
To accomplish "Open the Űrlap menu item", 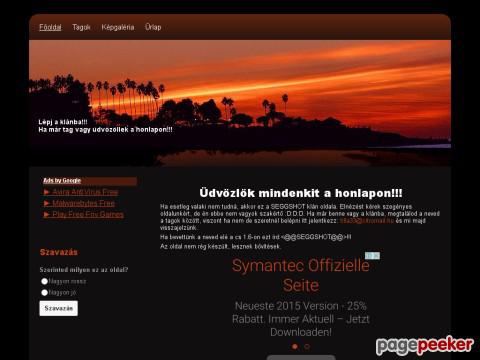I will (x=153, y=27).
